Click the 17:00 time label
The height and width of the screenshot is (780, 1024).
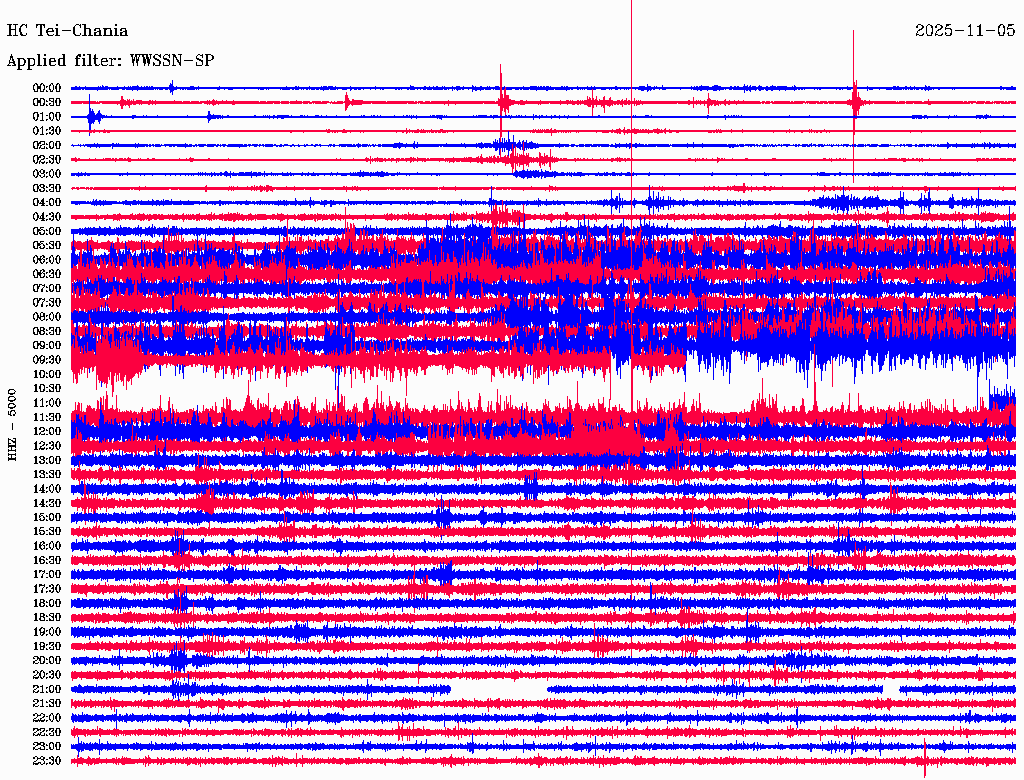(47, 575)
